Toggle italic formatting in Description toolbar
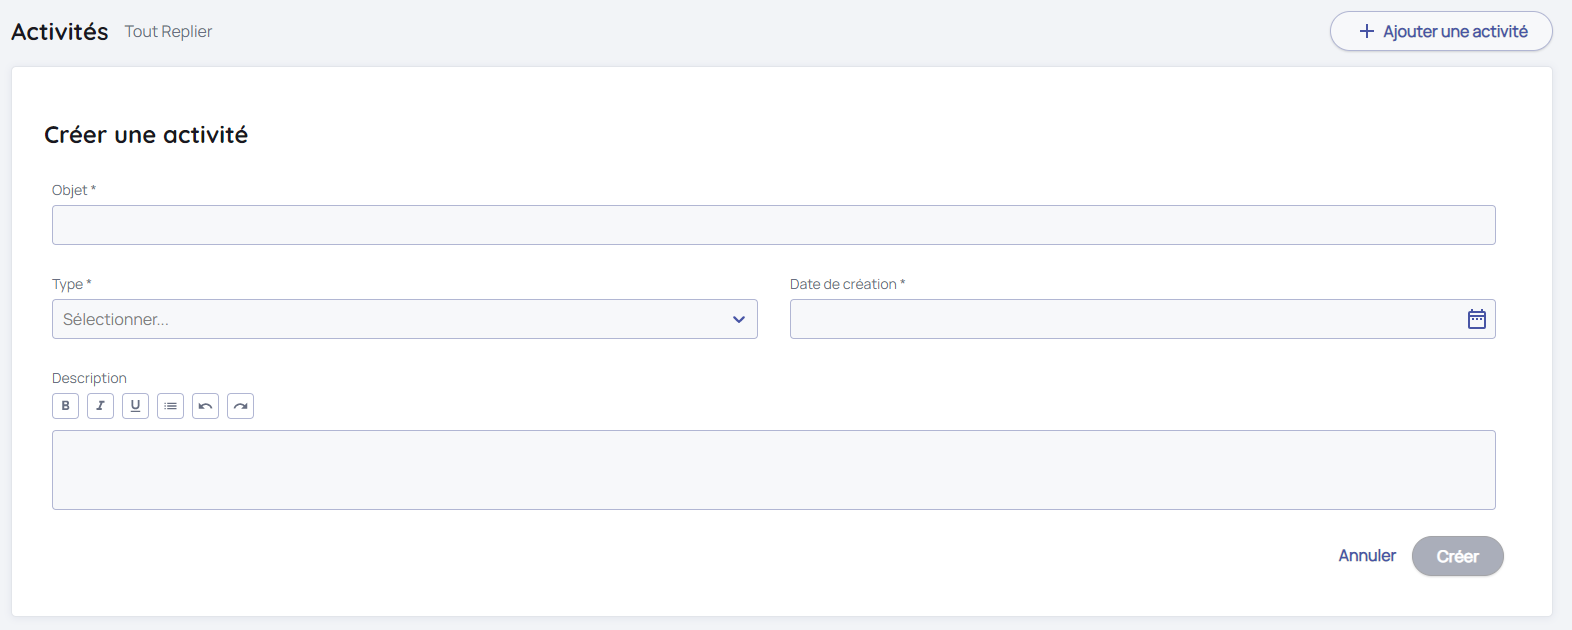This screenshot has width=1572, height=630. (100, 406)
